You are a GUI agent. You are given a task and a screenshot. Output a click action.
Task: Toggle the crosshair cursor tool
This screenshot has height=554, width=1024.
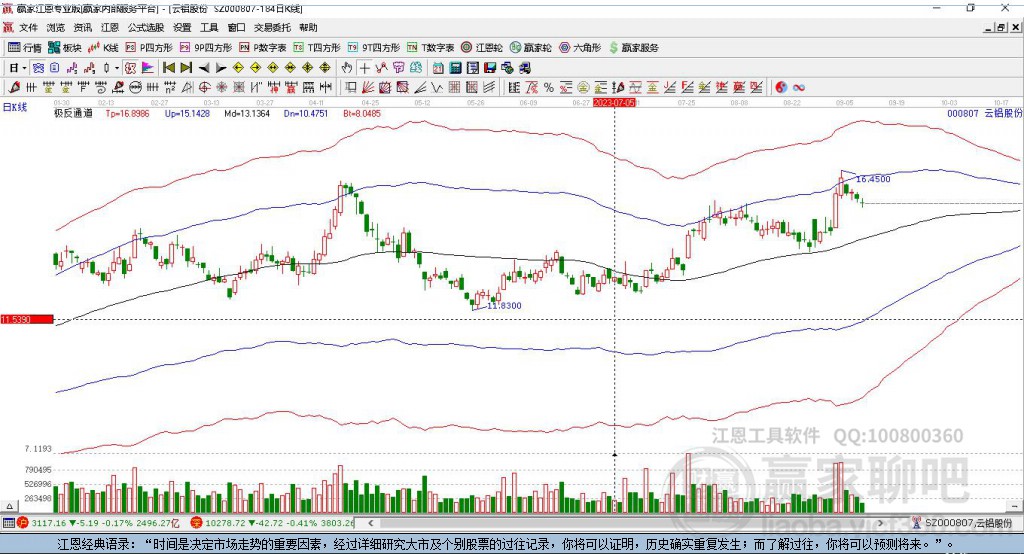(x=364, y=68)
